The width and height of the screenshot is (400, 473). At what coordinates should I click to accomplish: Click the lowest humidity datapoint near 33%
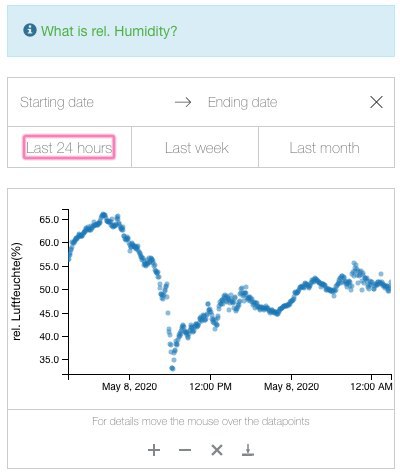172,368
